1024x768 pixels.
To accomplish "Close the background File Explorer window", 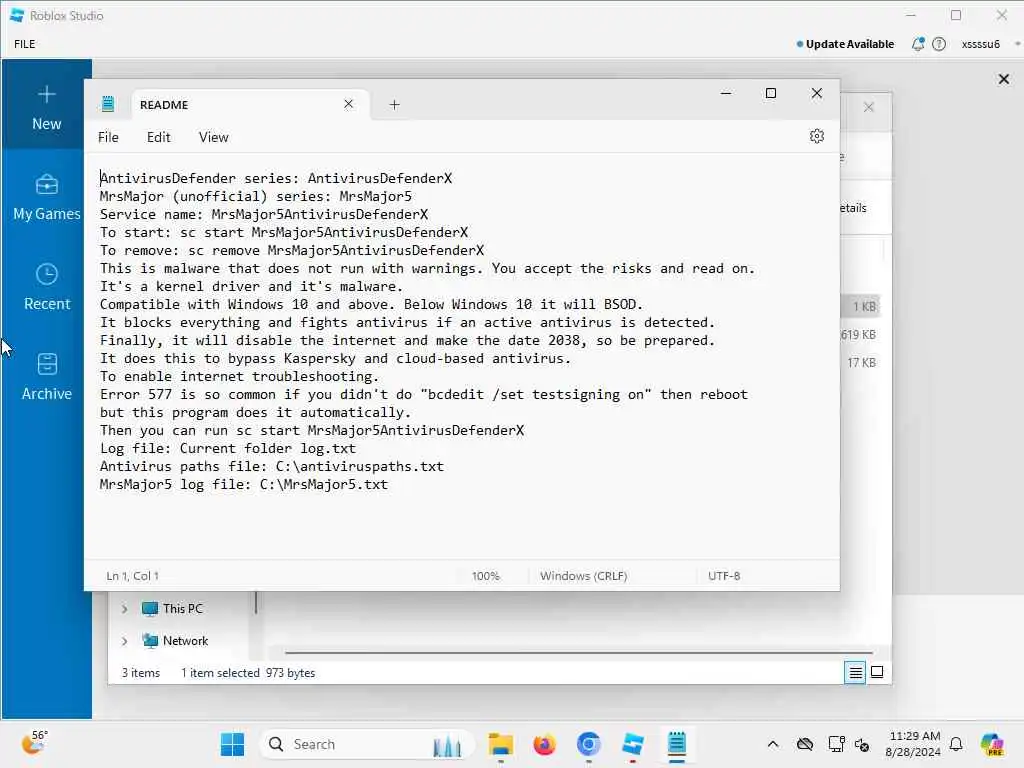I will [x=869, y=107].
